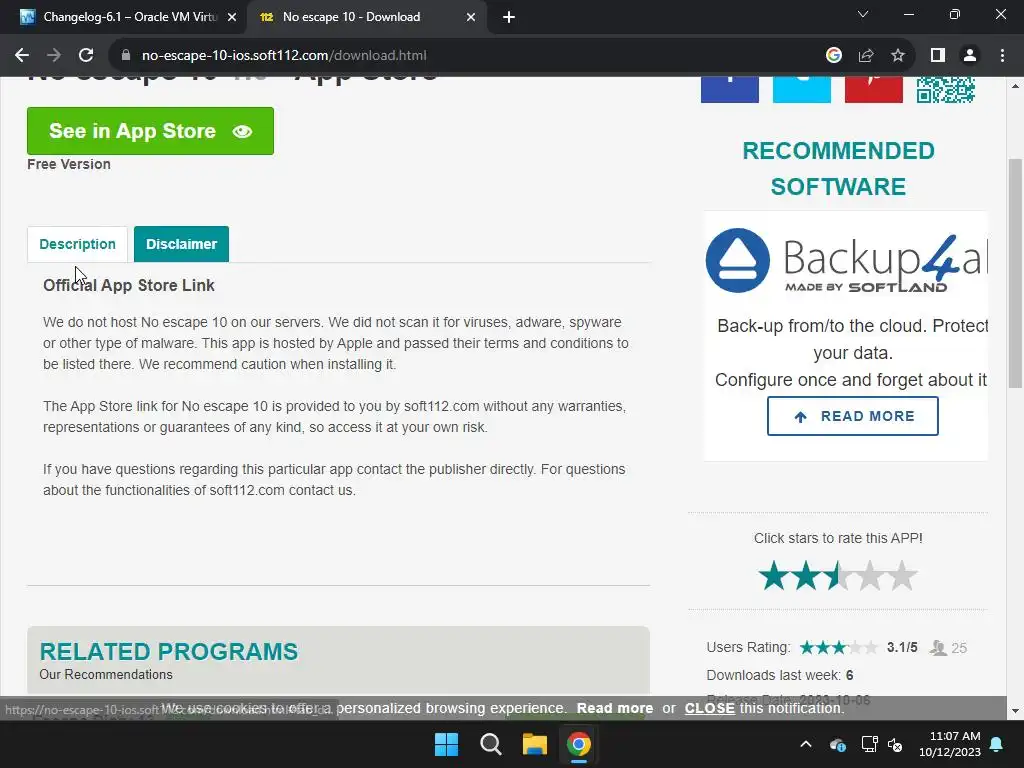
Task: Open Chrome three-dot menu
Action: pos(1002,56)
